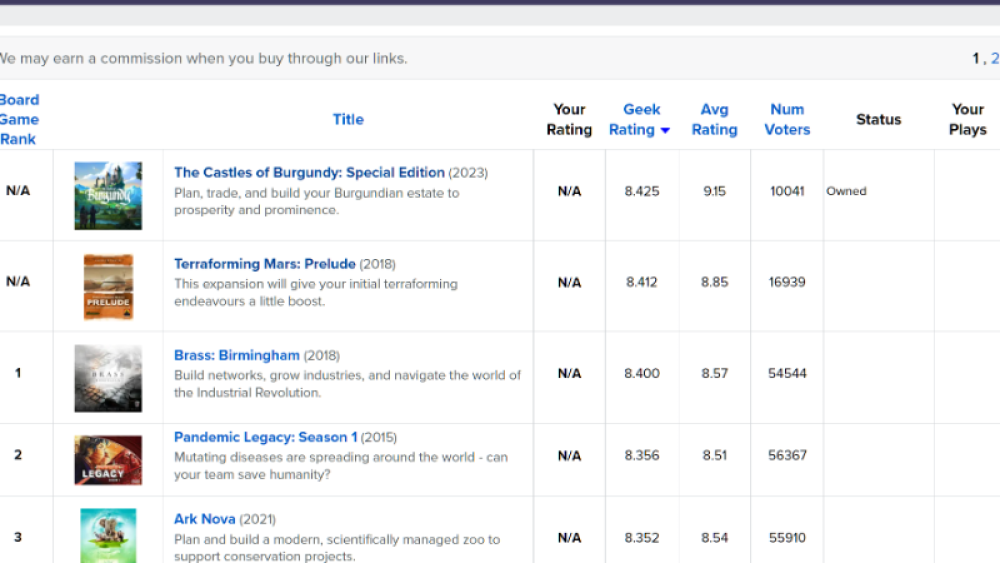The height and width of the screenshot is (563, 1000).
Task: Sort by Geek Rating column header
Action: tap(638, 119)
